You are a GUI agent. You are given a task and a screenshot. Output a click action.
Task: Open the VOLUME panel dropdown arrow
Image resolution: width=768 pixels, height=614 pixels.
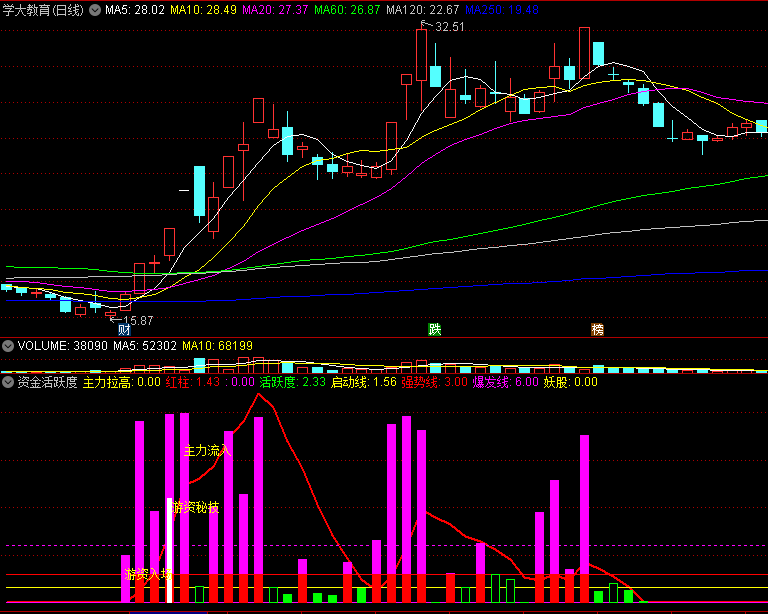(8, 346)
